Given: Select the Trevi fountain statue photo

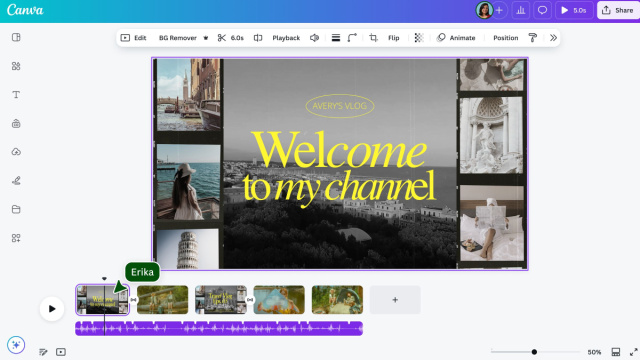Looking at the screenshot, I should point(491,135).
